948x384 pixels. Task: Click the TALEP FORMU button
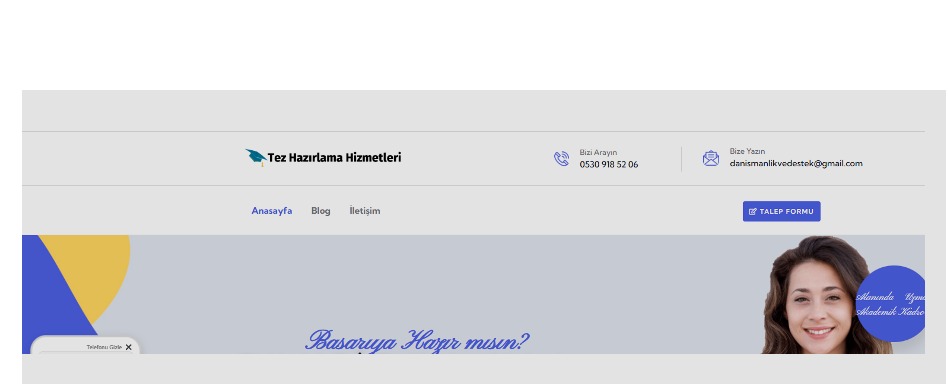[x=781, y=211]
